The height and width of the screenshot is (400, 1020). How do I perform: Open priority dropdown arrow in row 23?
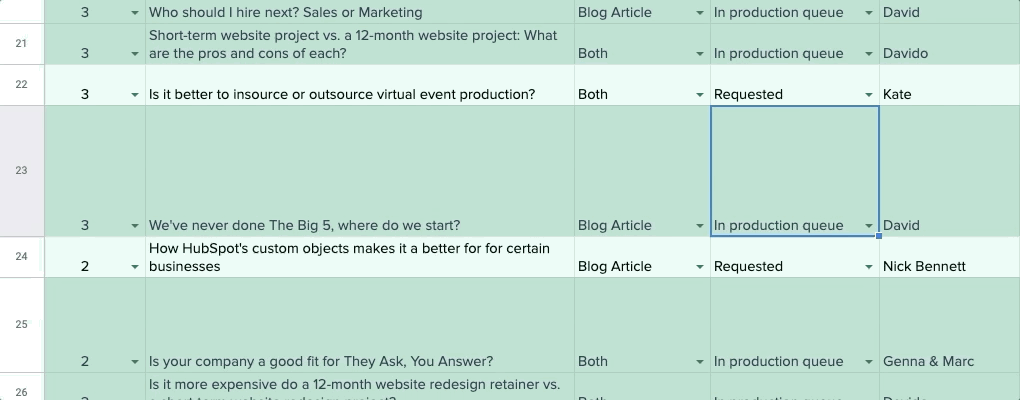point(135,226)
